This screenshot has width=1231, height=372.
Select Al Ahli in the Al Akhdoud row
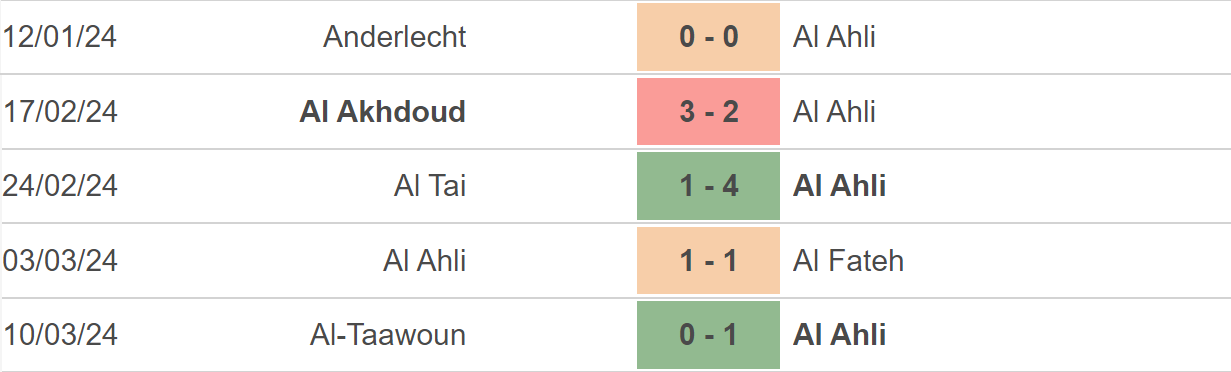coord(834,111)
